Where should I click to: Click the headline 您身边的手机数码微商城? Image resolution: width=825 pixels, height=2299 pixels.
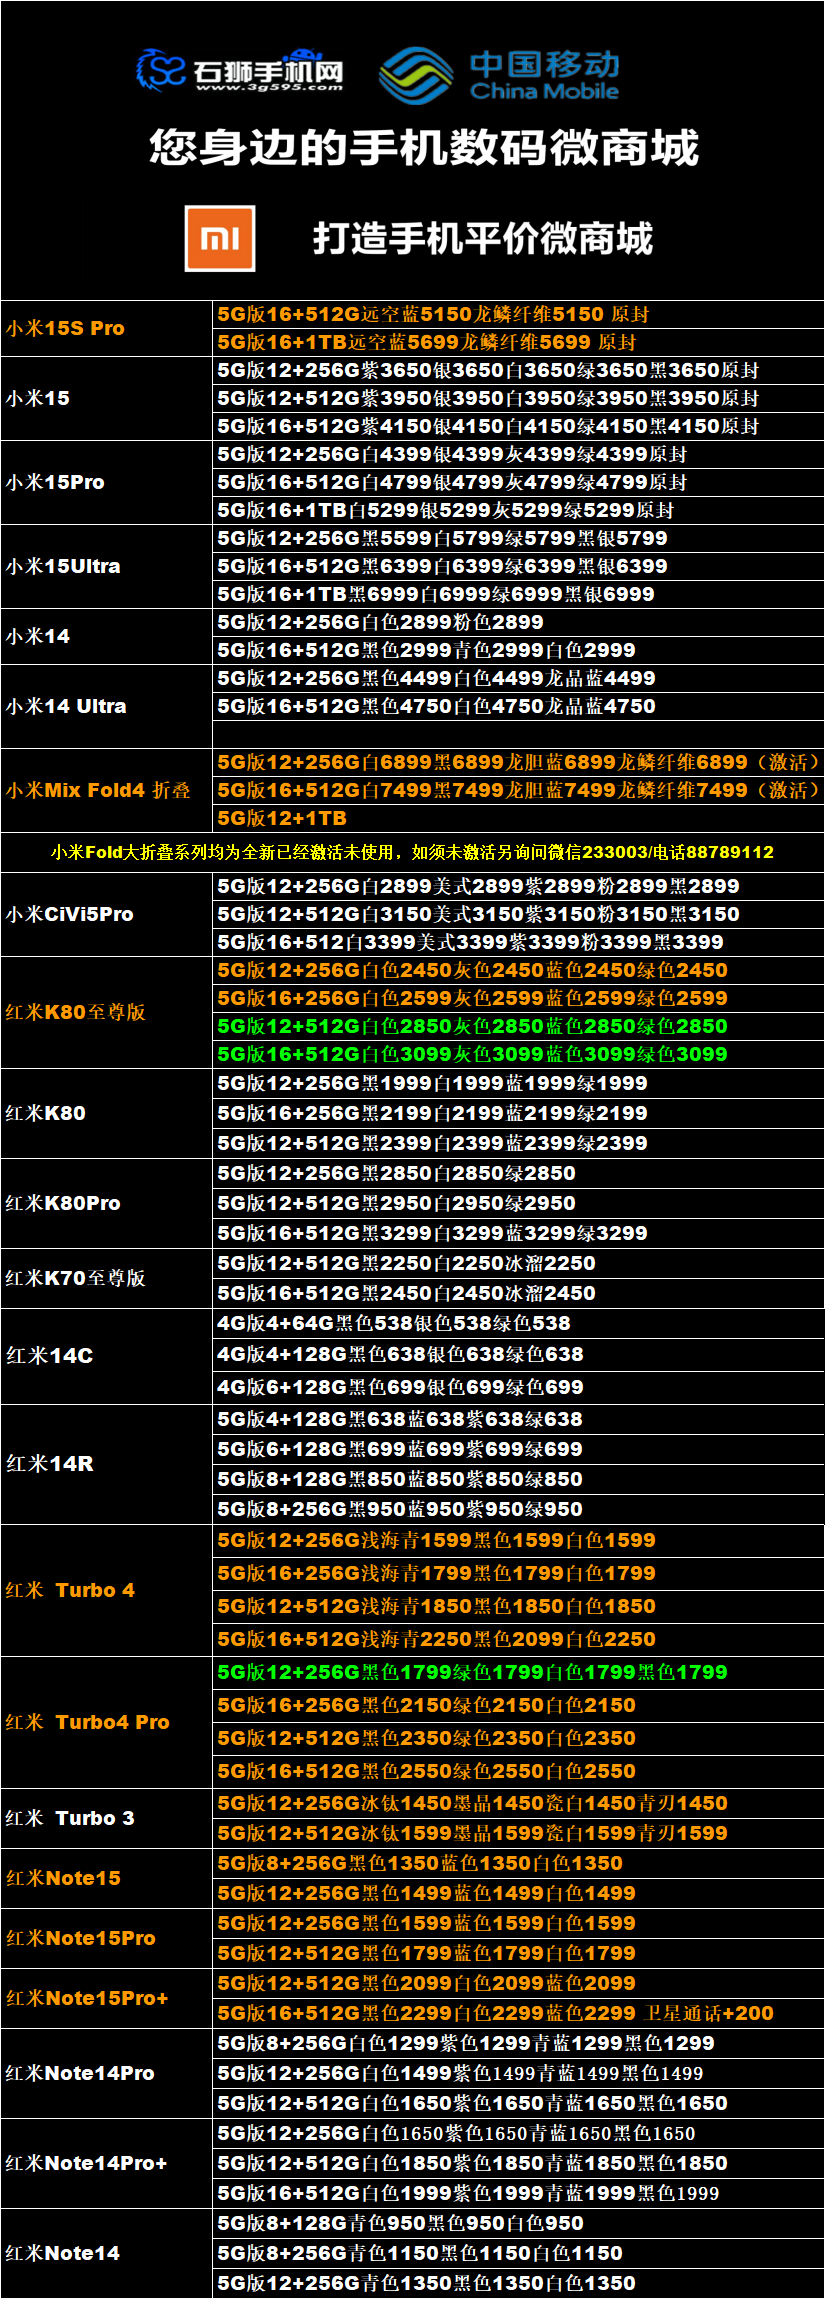click(423, 148)
